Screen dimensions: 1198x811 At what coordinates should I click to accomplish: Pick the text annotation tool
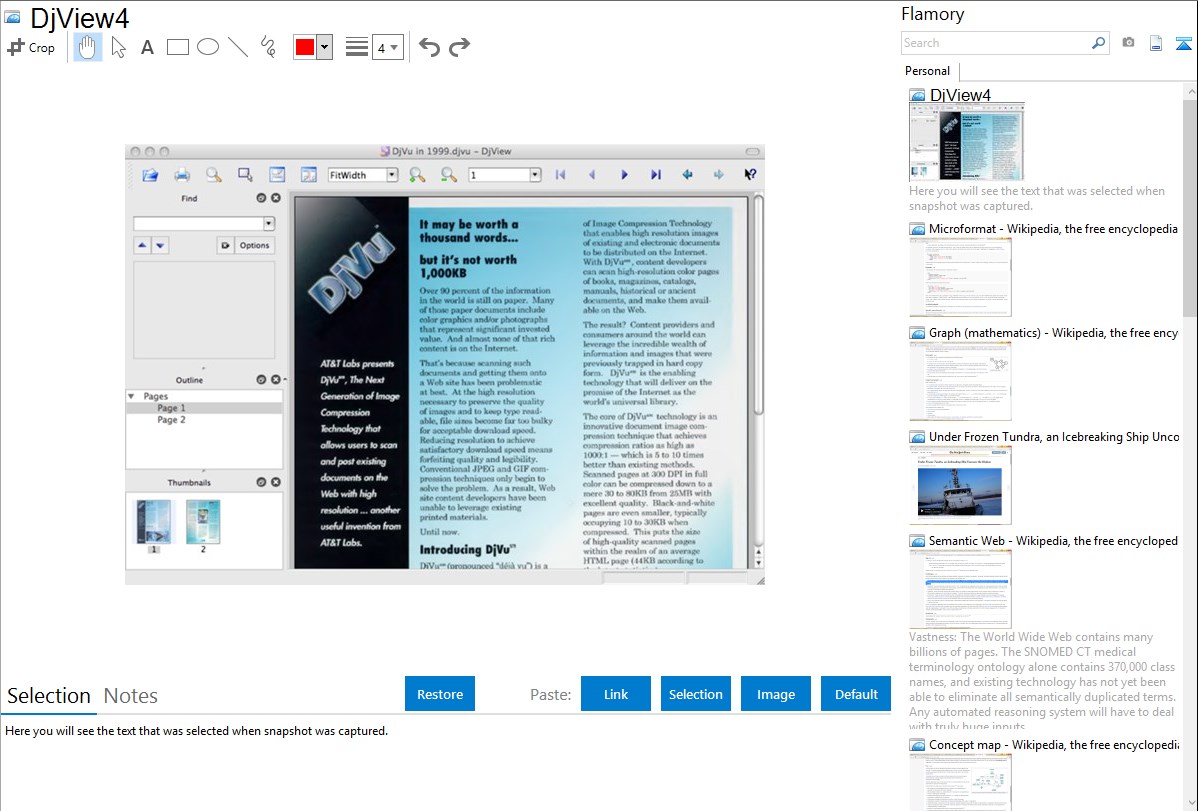point(147,47)
